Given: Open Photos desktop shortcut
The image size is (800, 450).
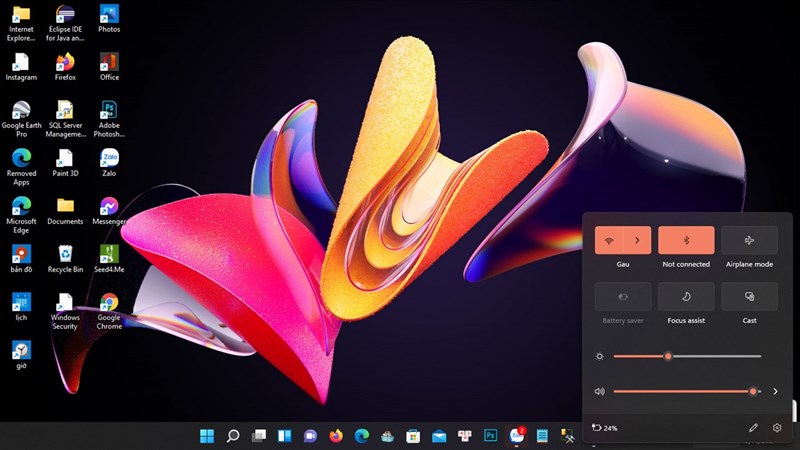Looking at the screenshot, I should click(x=109, y=19).
